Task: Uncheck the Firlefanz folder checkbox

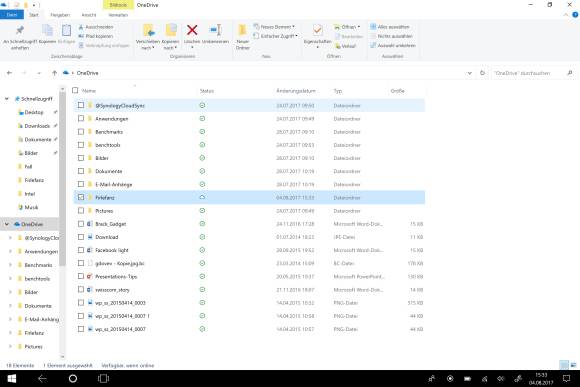Action: point(81,198)
